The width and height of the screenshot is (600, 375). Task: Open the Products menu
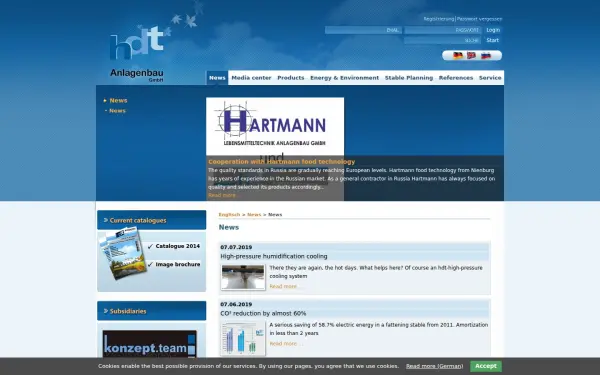coord(291,78)
